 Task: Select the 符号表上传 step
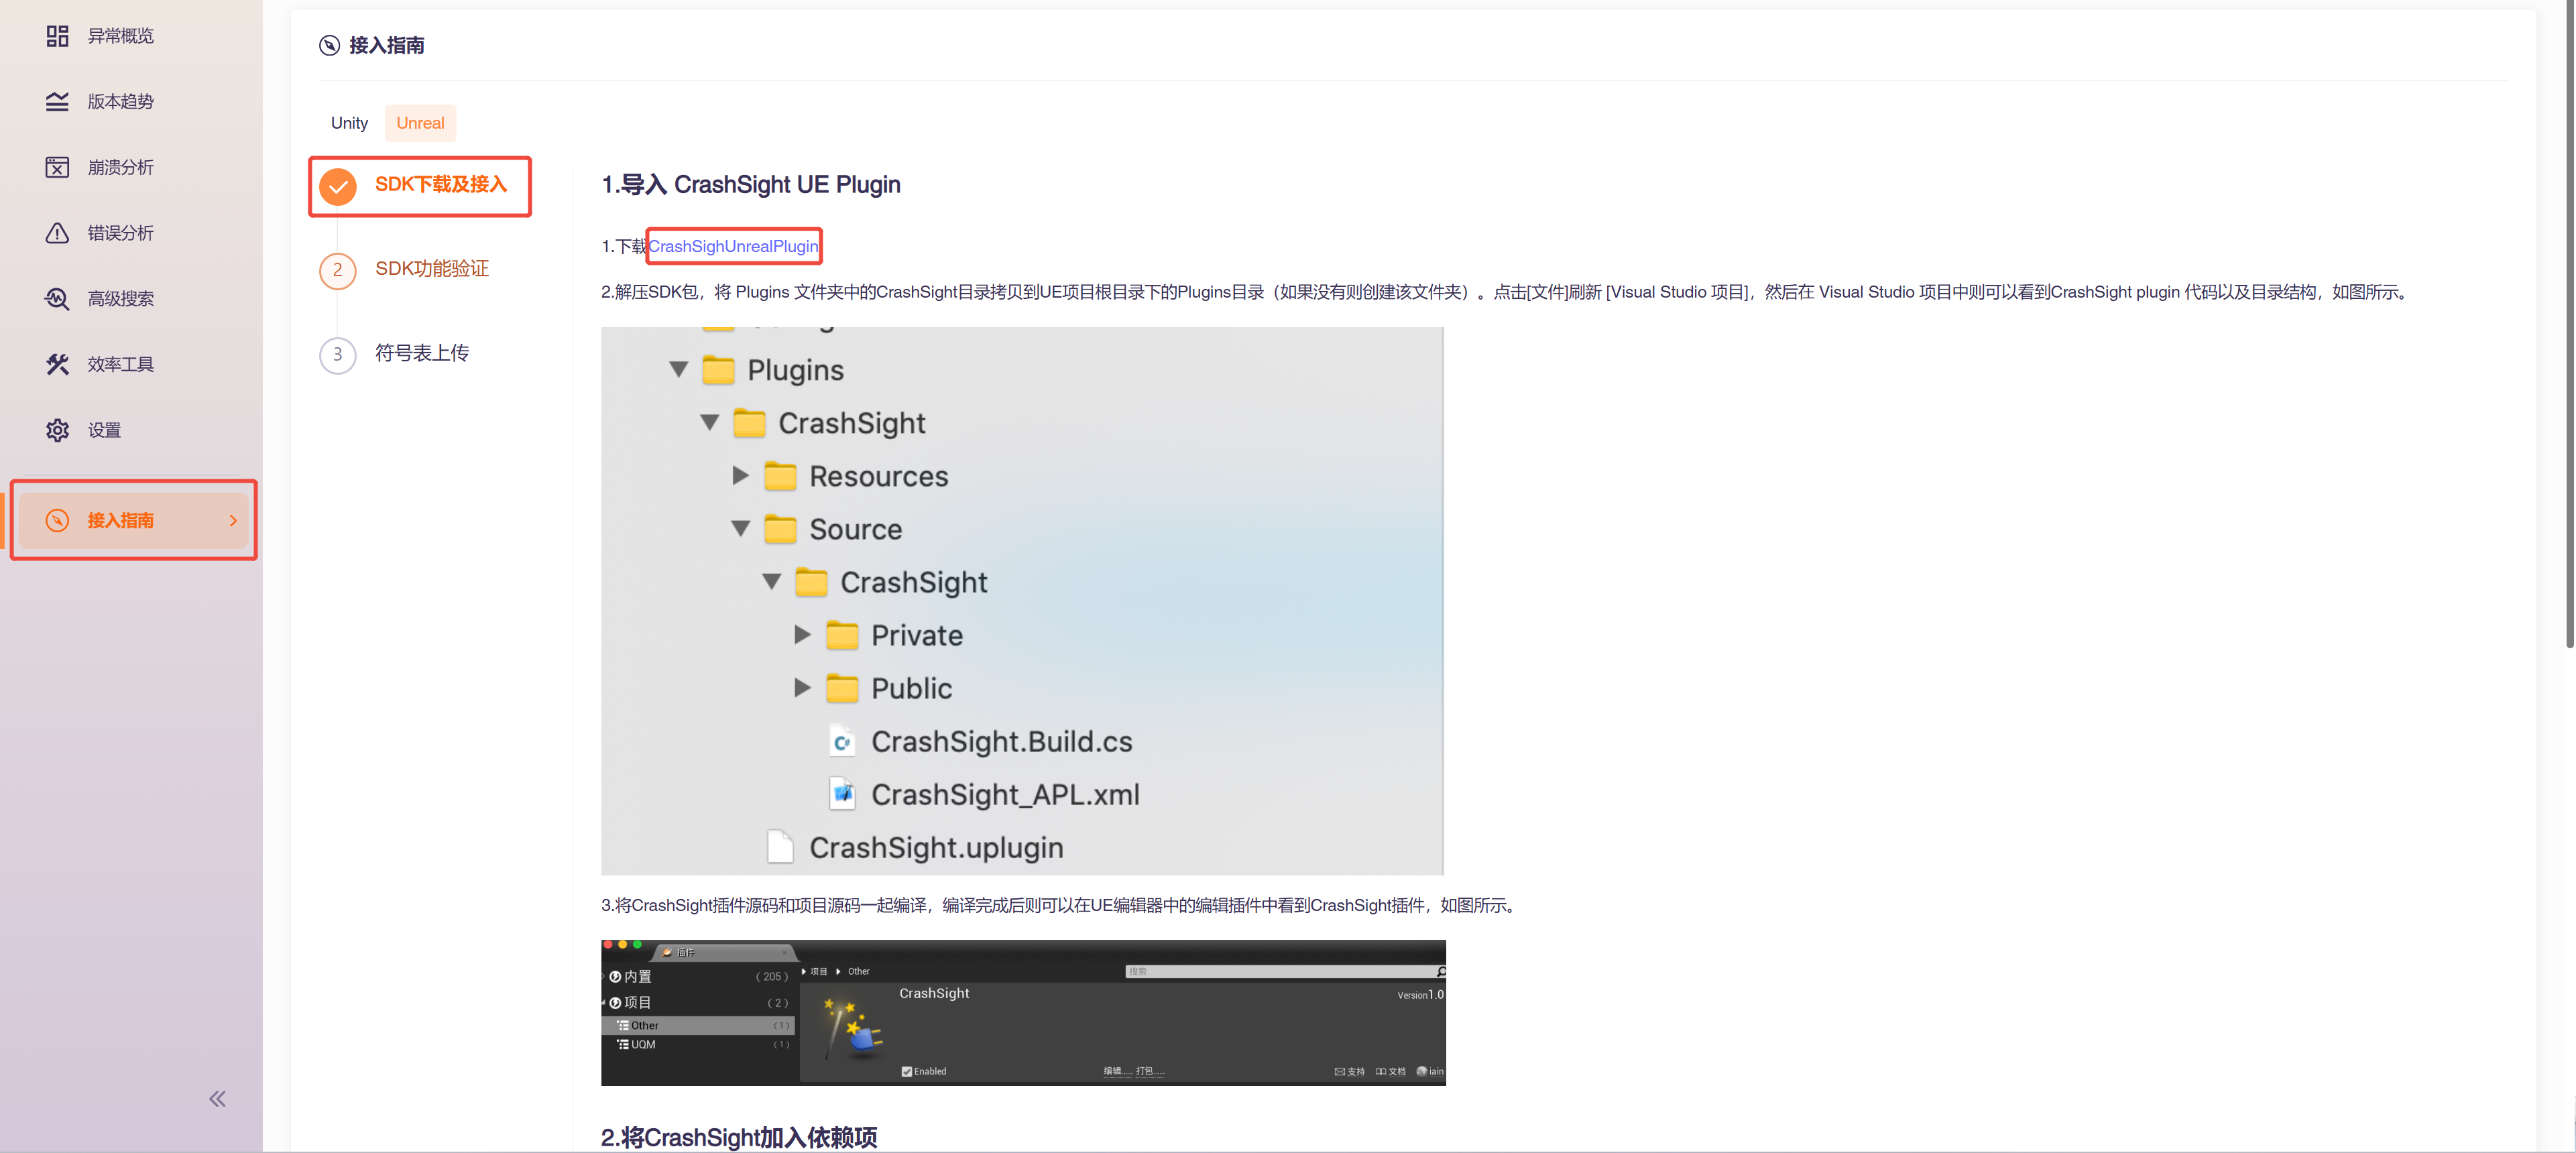pos(421,353)
